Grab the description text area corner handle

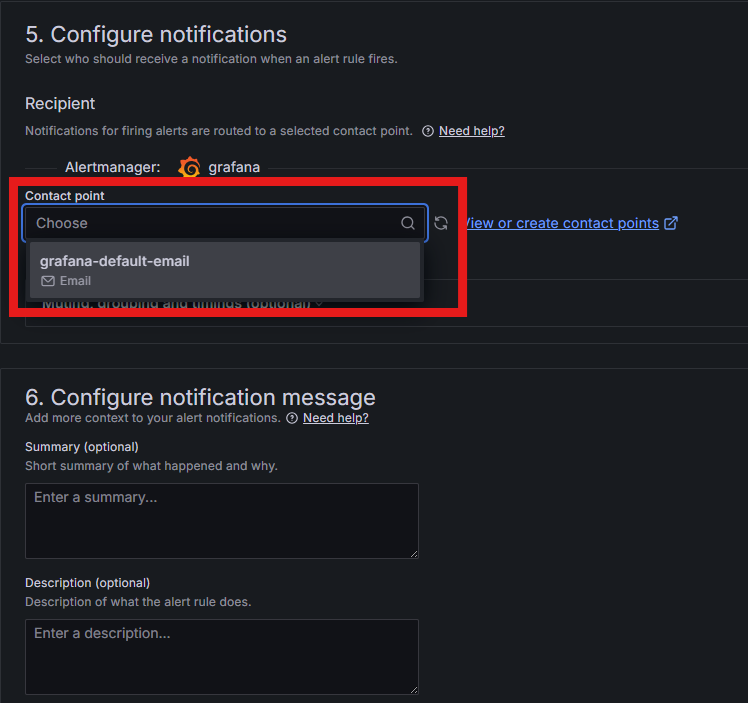click(414, 690)
